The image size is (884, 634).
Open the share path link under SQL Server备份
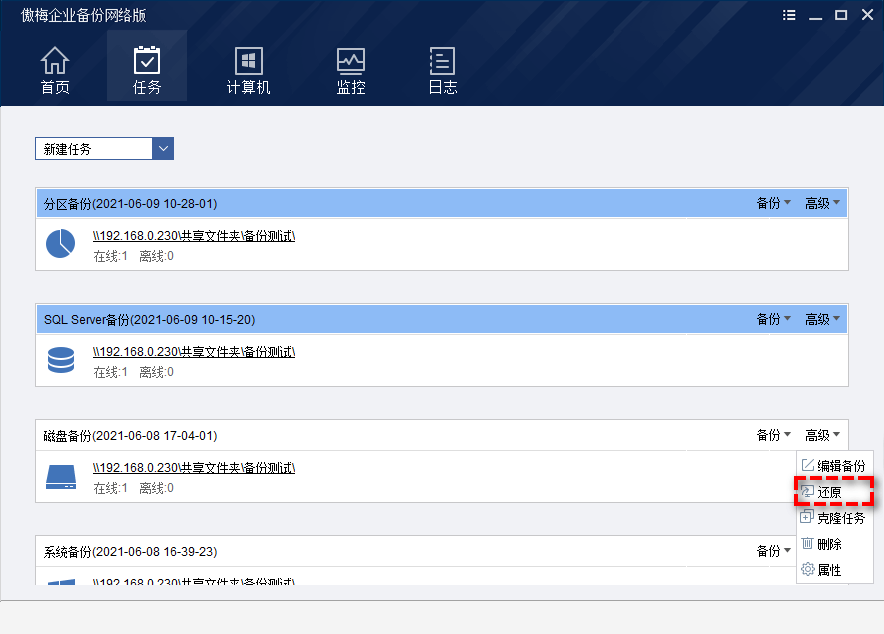click(194, 352)
